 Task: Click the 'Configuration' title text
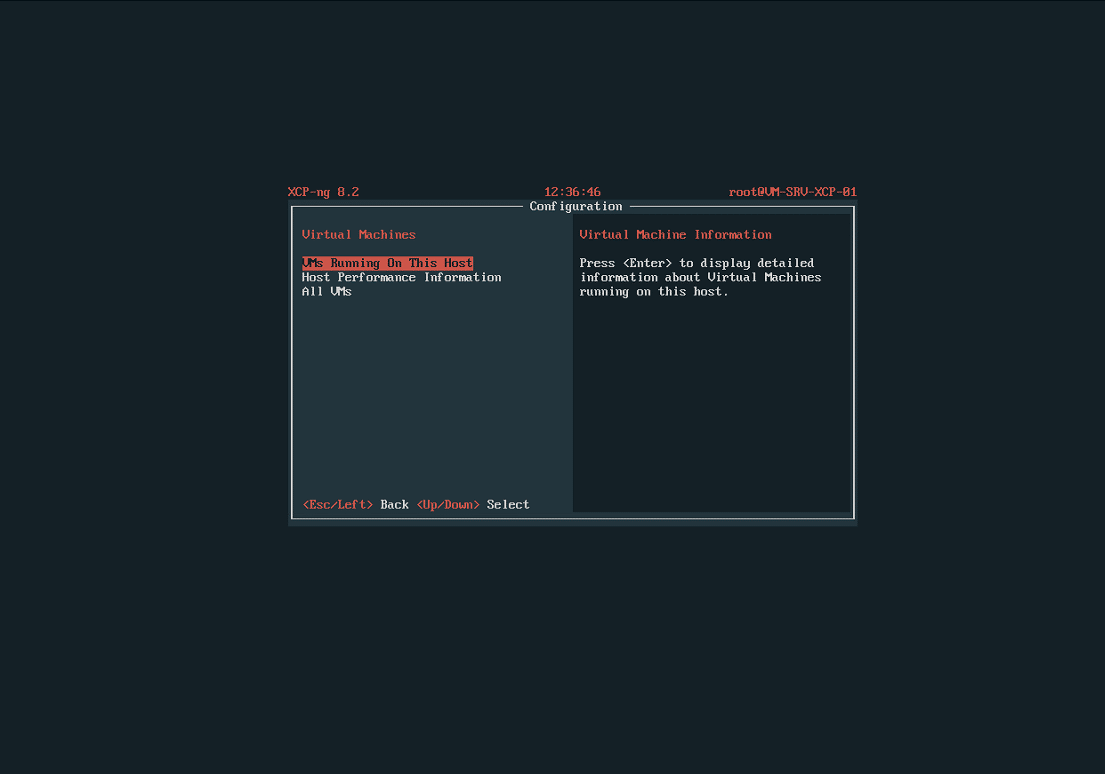576,206
